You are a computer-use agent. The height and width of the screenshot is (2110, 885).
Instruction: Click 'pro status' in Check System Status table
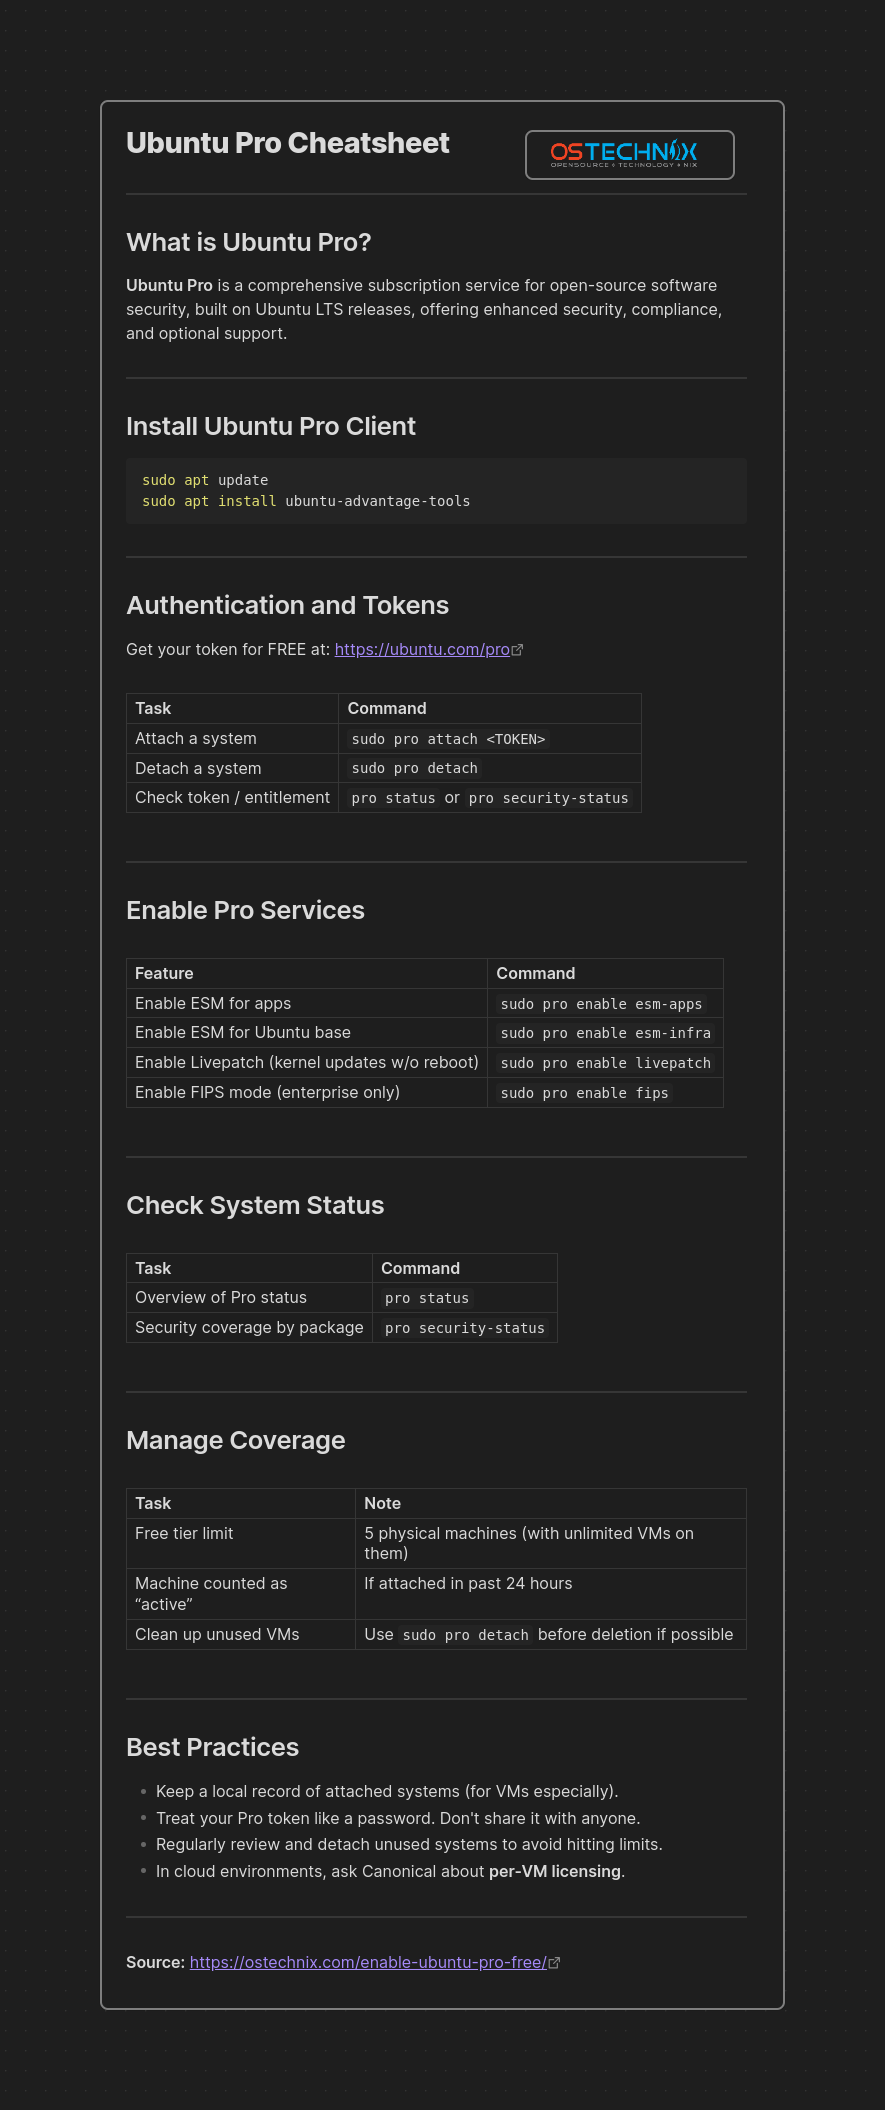coord(427,1298)
